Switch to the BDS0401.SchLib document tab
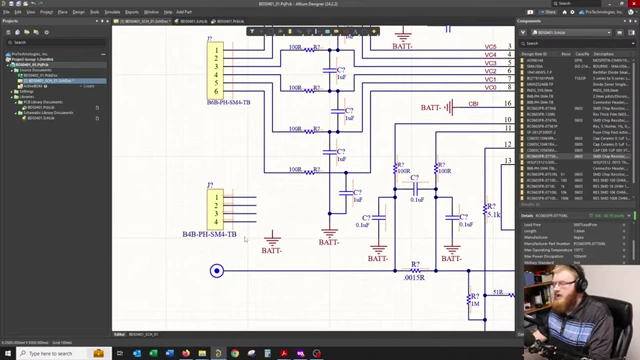 pos(191,21)
